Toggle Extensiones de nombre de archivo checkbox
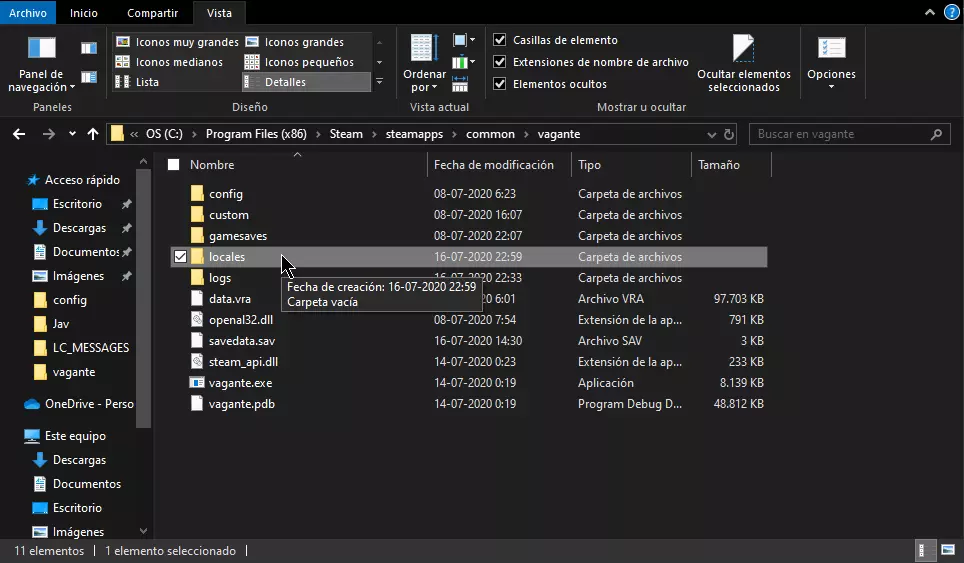 point(500,62)
